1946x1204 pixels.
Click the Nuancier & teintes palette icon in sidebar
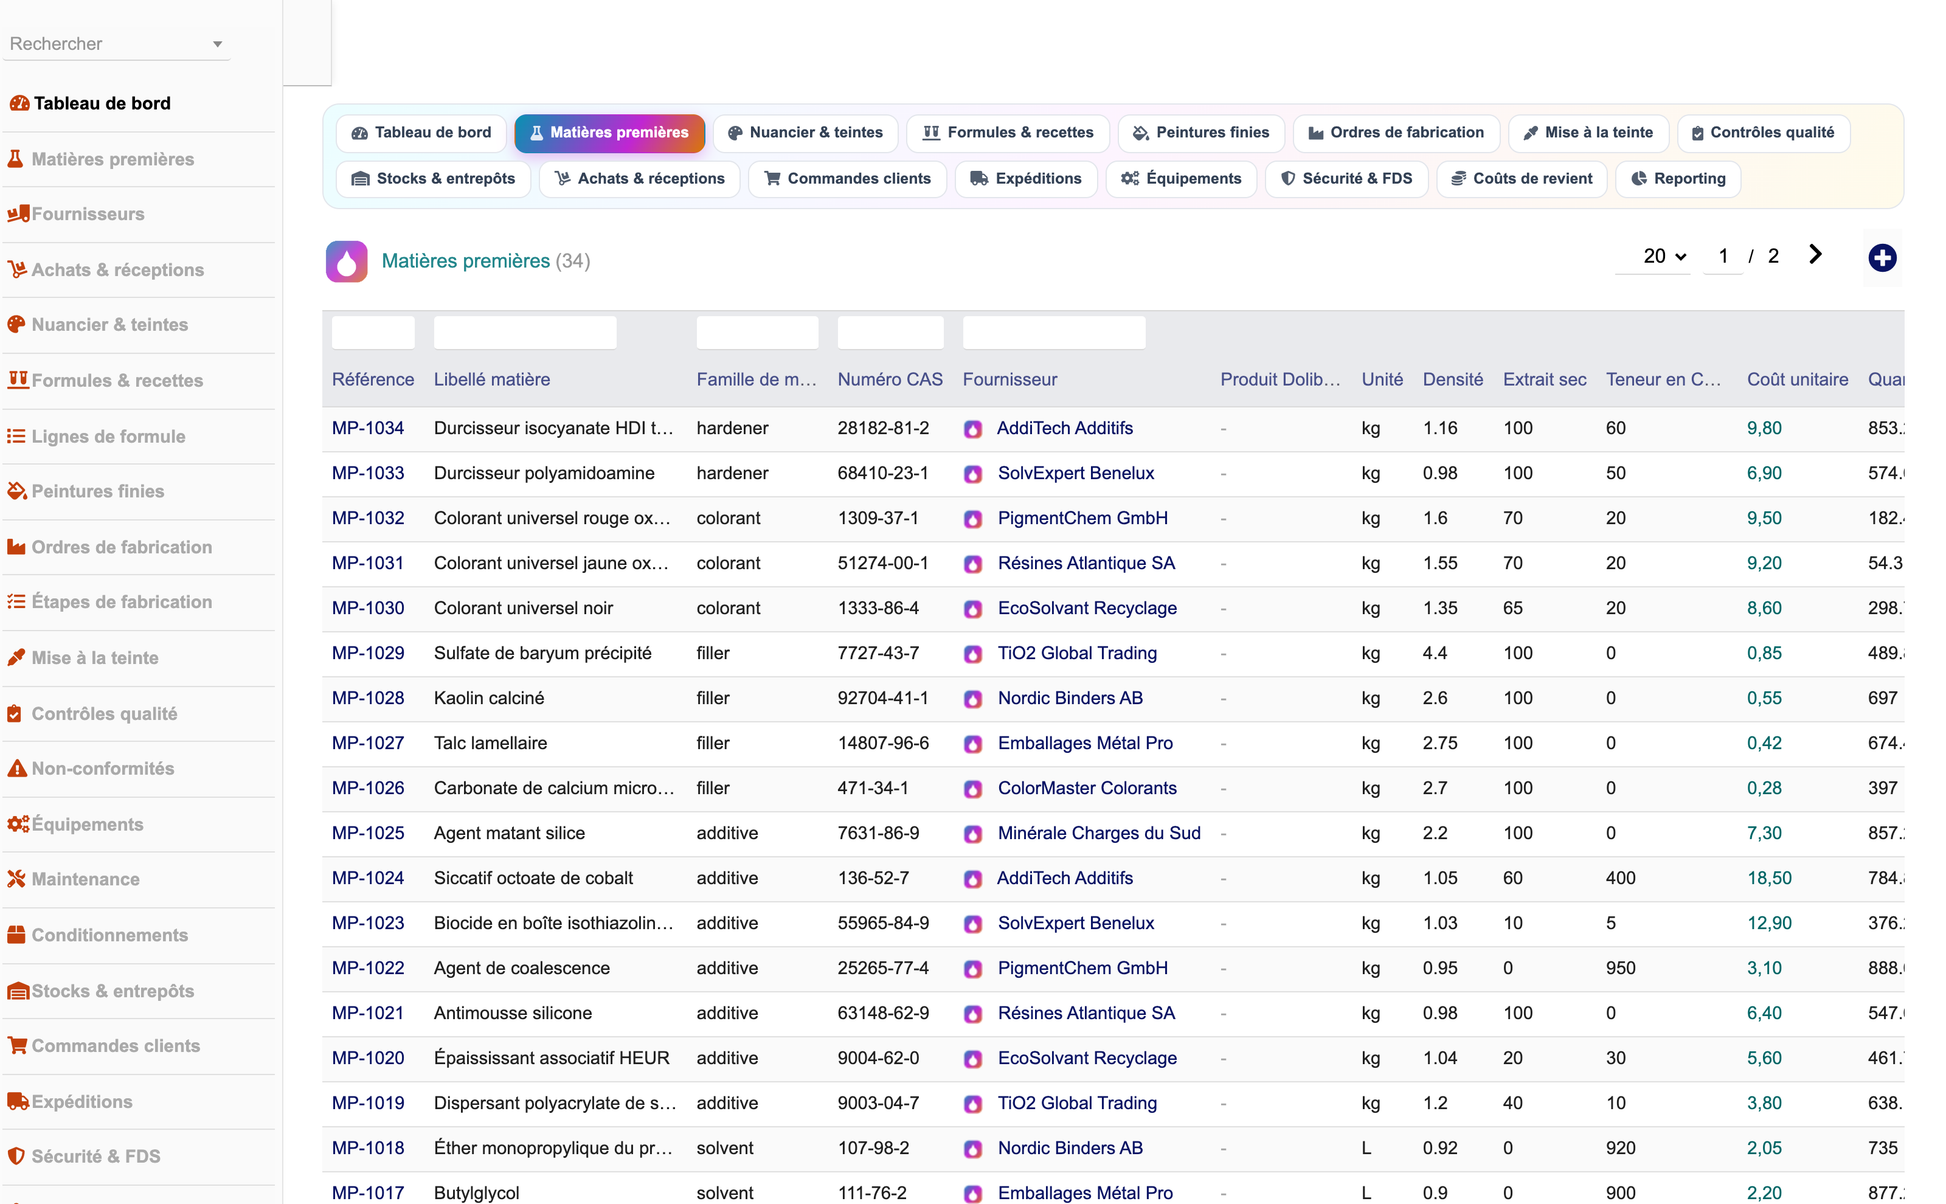(17, 325)
